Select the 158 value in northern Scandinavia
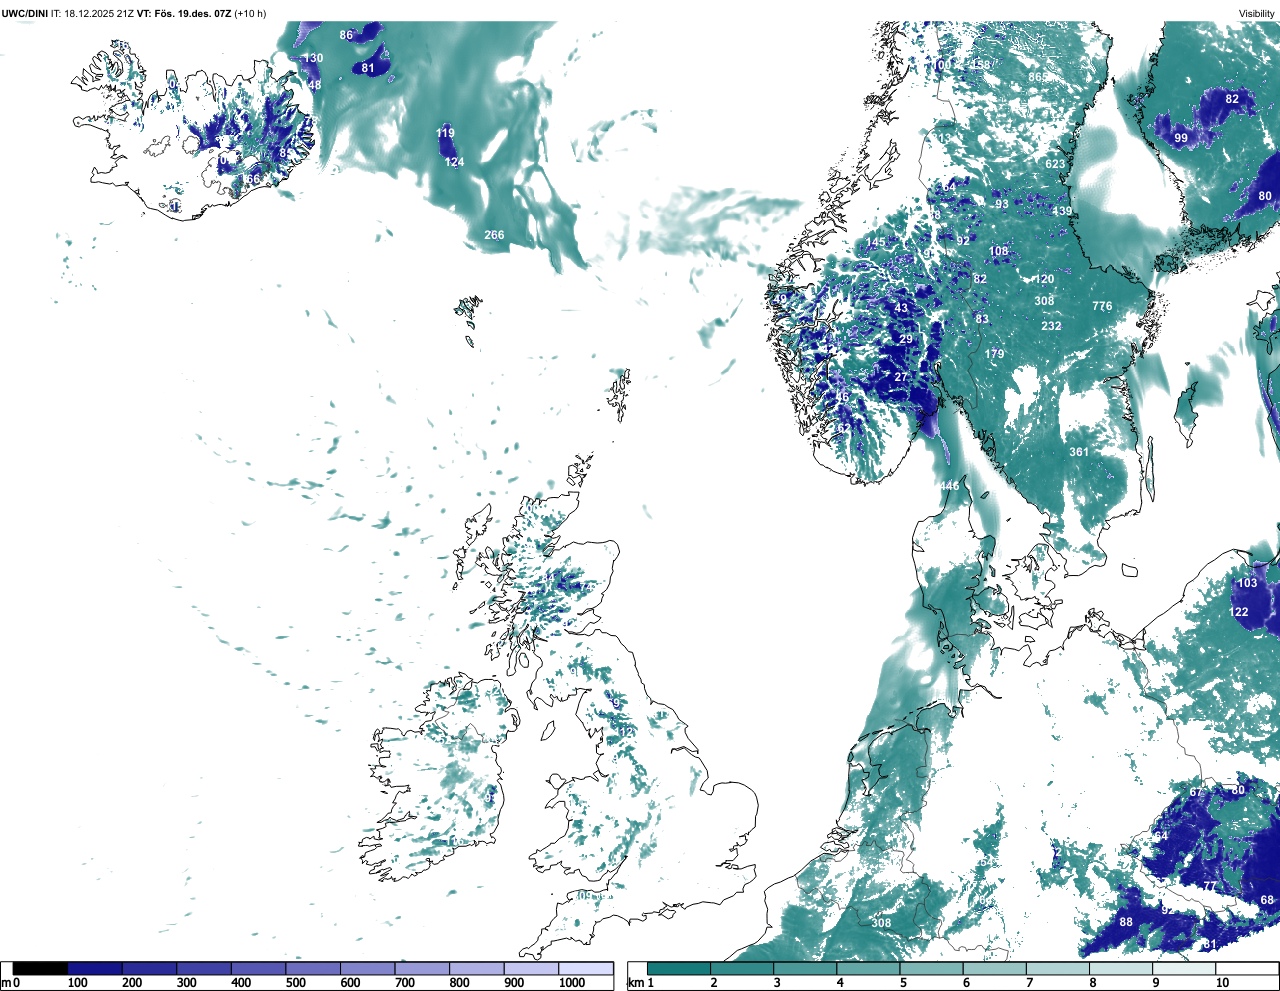Image resolution: width=1280 pixels, height=991 pixels. pos(981,65)
